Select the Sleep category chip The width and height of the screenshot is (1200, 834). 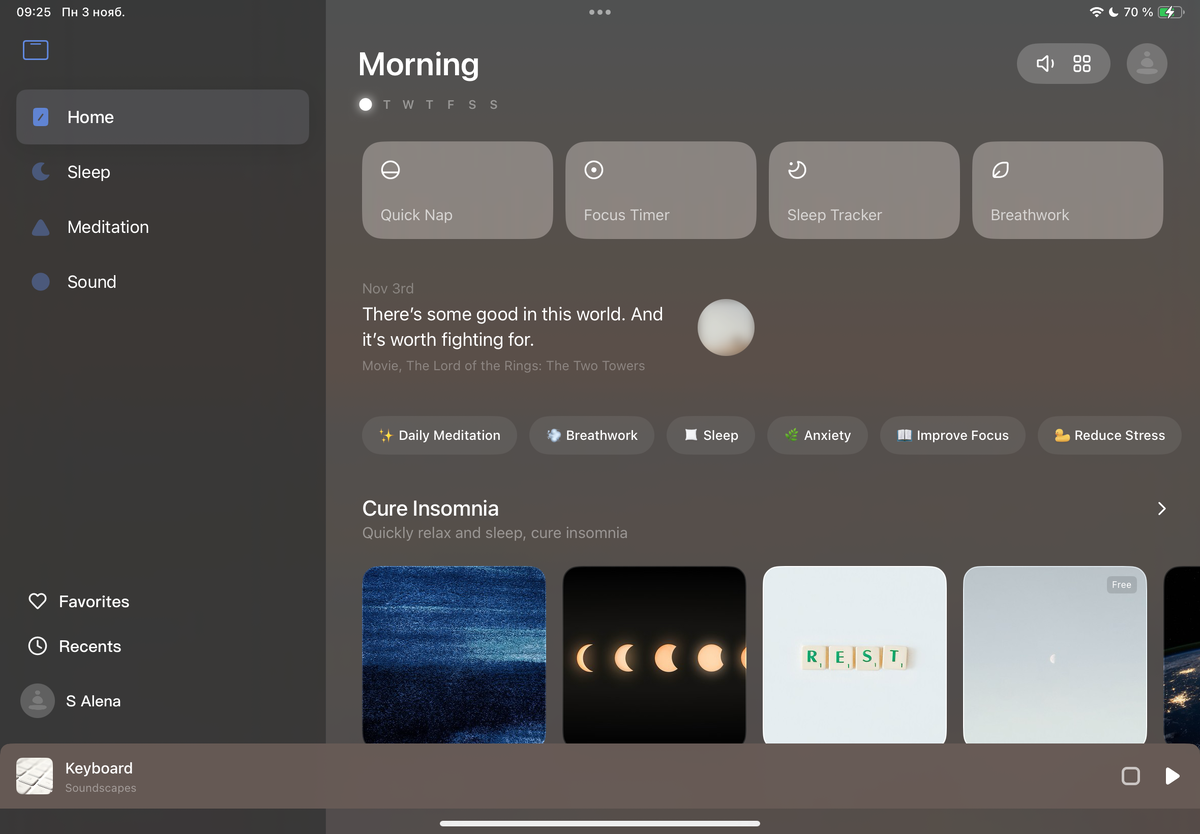coord(711,435)
